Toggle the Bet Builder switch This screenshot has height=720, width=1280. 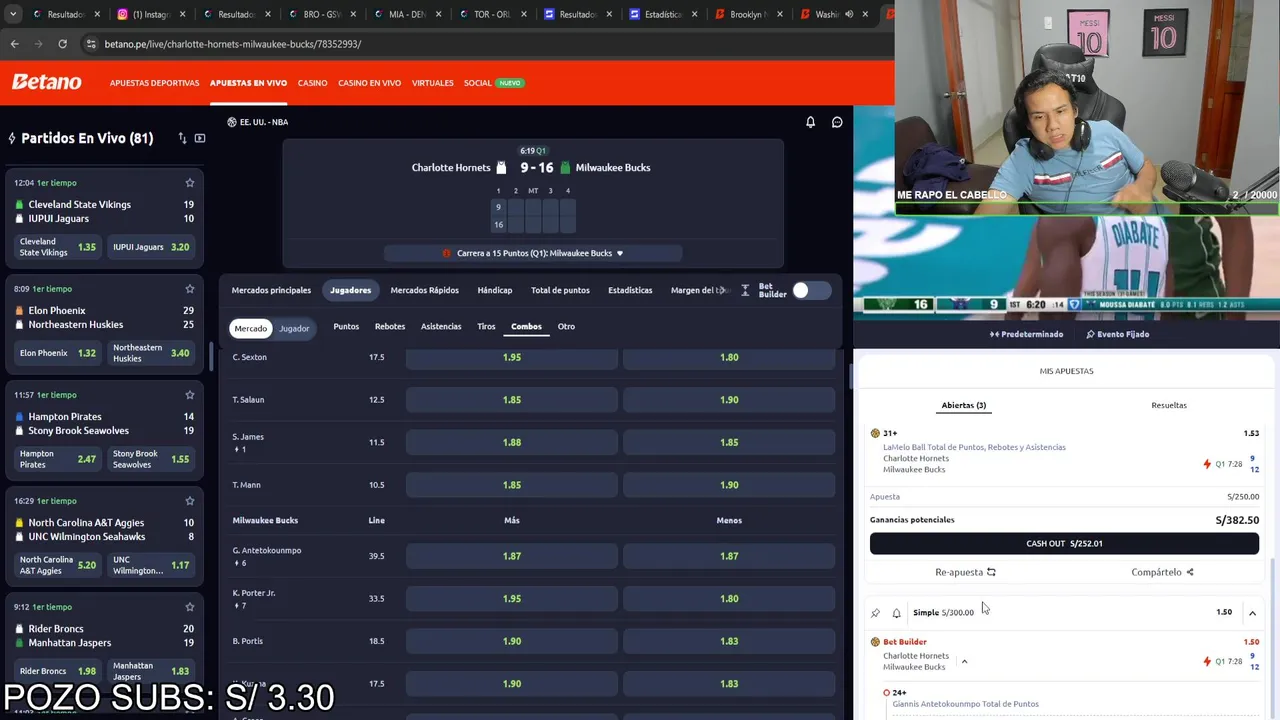[811, 290]
